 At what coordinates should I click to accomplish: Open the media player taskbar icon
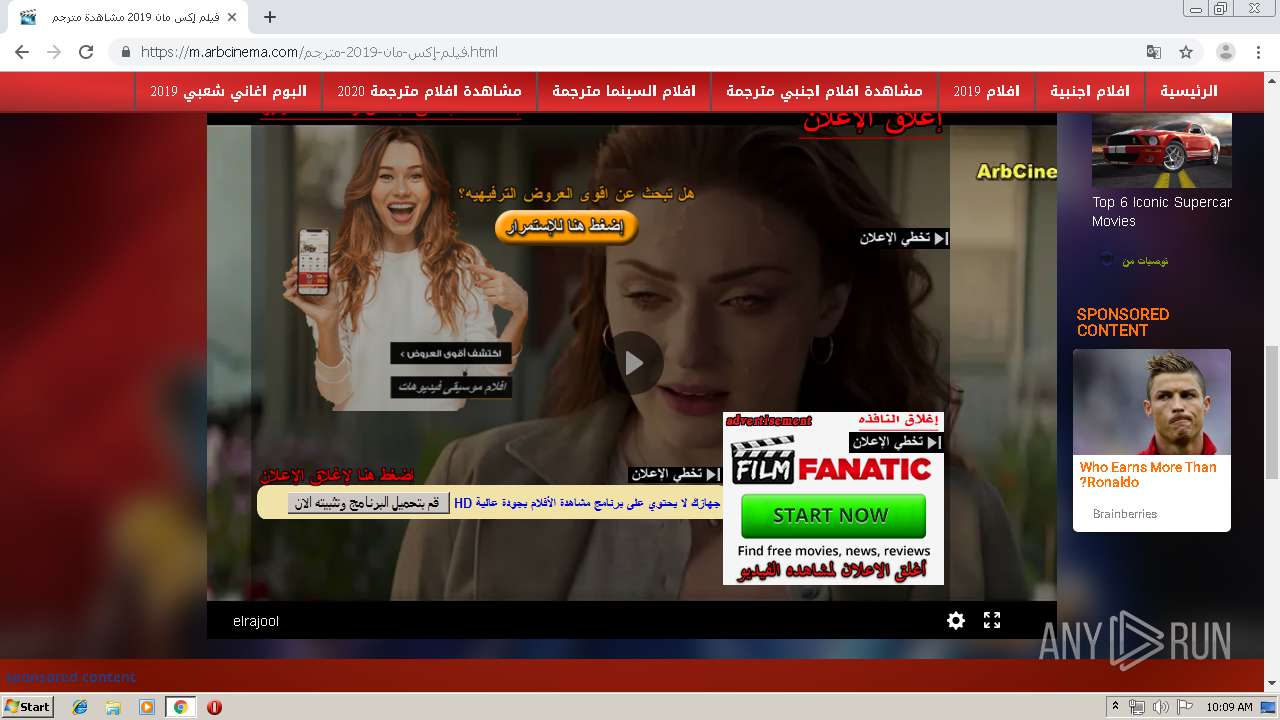147,707
